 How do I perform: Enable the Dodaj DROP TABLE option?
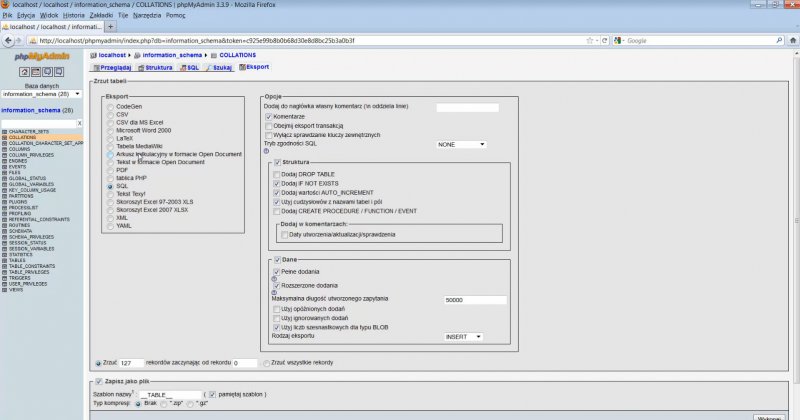[277, 173]
